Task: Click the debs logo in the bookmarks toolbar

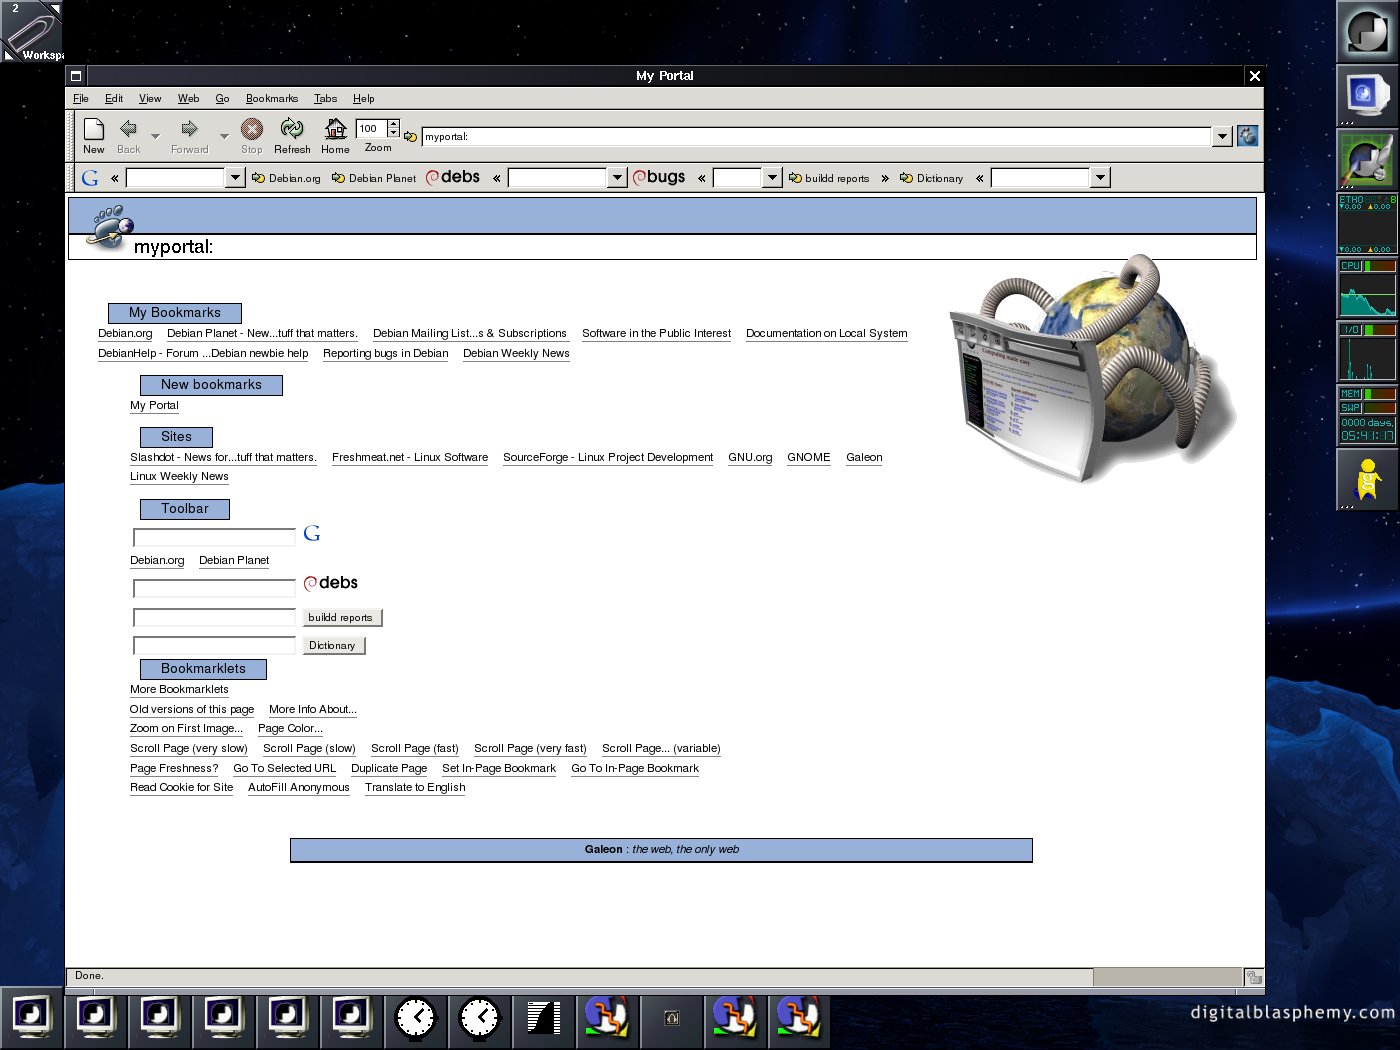Action: (x=453, y=177)
